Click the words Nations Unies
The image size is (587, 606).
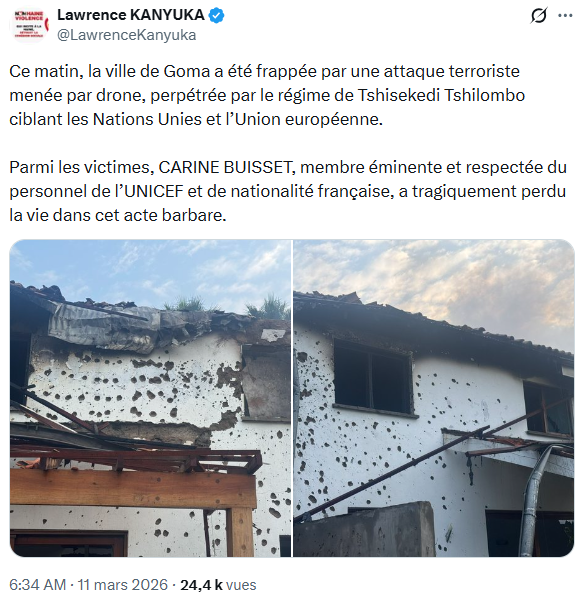[147, 119]
